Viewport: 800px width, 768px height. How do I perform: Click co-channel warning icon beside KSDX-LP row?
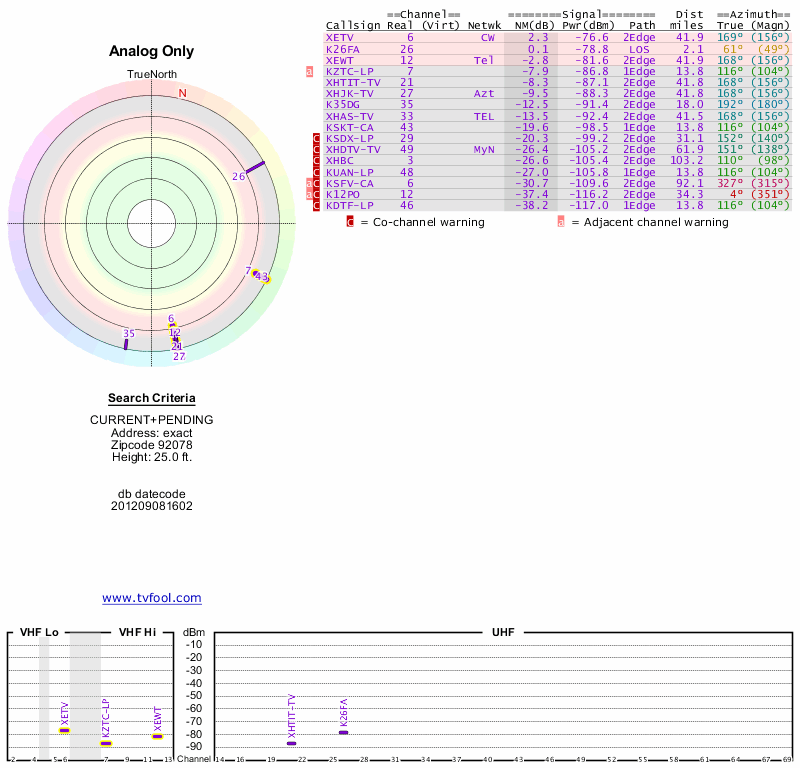point(316,139)
